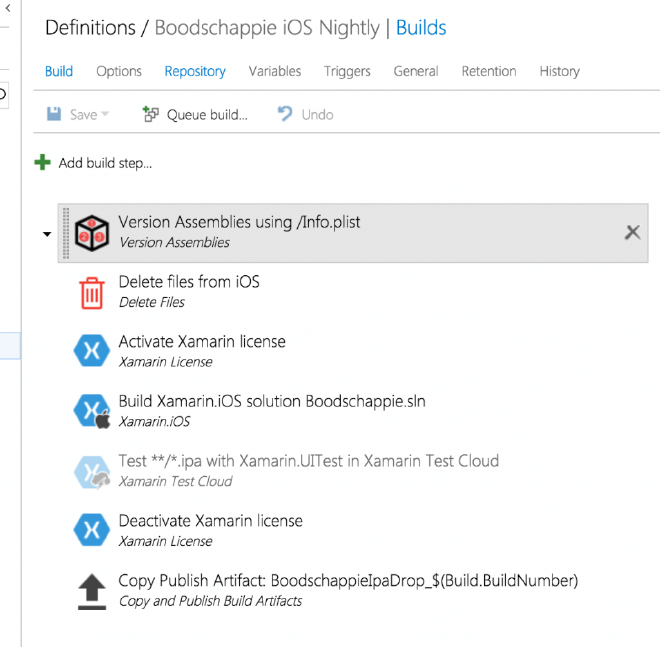Remove the Version Assemblies step with X
The image size is (660, 647).
632,232
